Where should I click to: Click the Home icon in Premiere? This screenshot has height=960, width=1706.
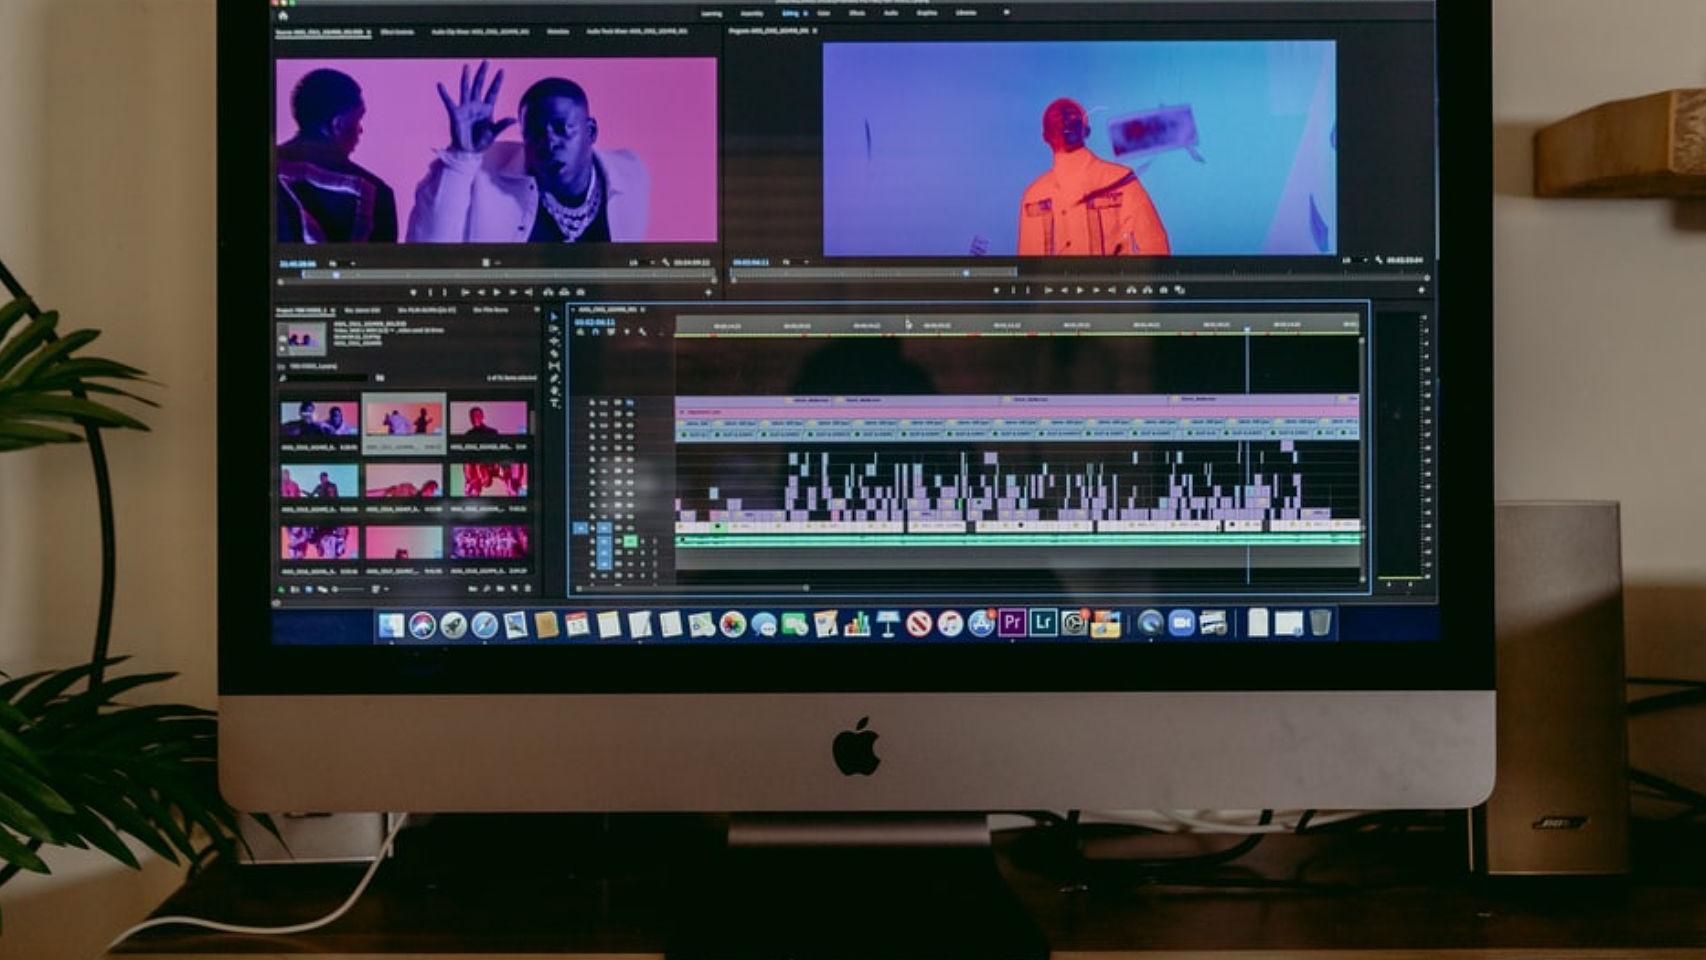(x=283, y=15)
